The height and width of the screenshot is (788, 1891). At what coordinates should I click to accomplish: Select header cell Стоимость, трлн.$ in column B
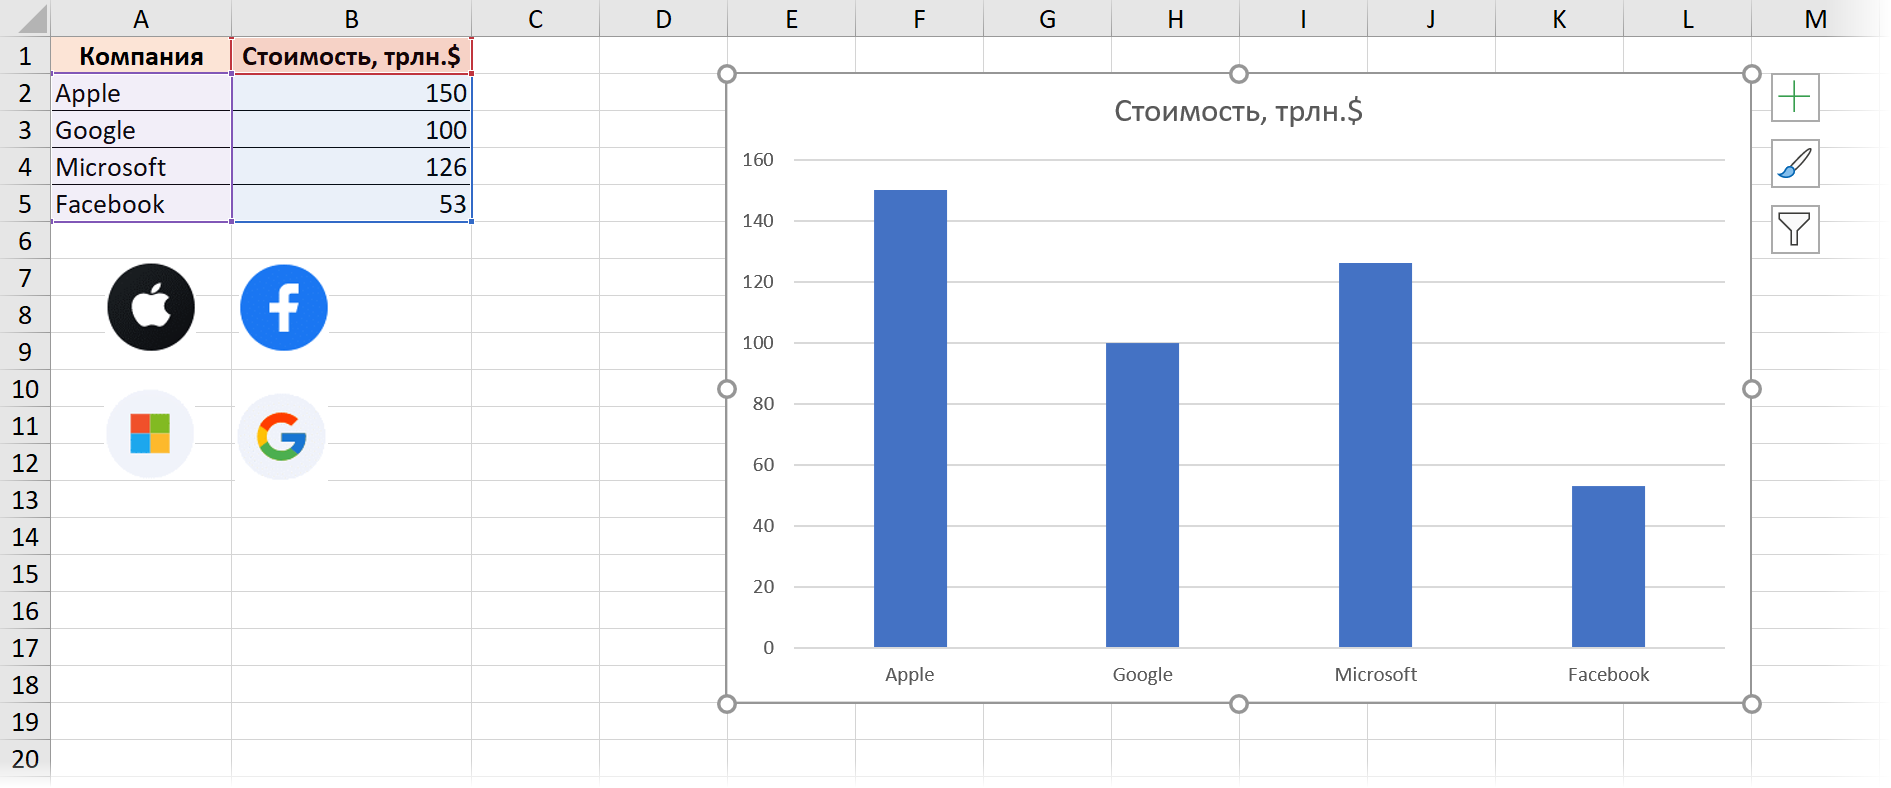click(x=352, y=56)
